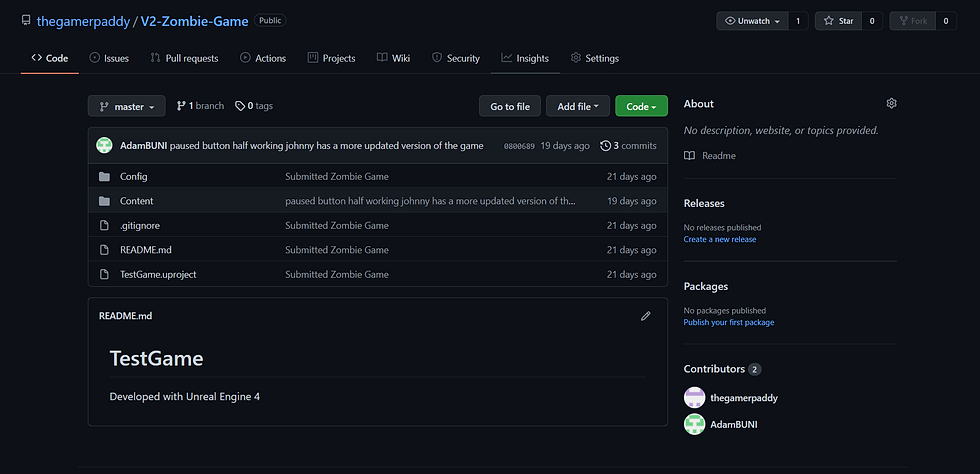
Task: Click the disabled Fork button
Action: click(x=912, y=21)
